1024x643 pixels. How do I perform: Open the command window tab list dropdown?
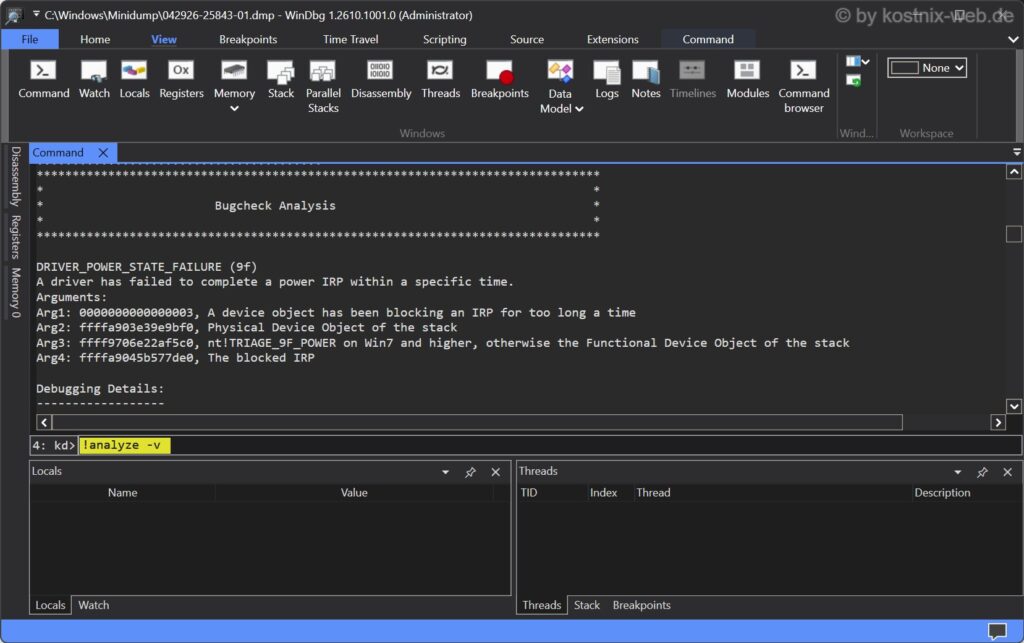1017,152
